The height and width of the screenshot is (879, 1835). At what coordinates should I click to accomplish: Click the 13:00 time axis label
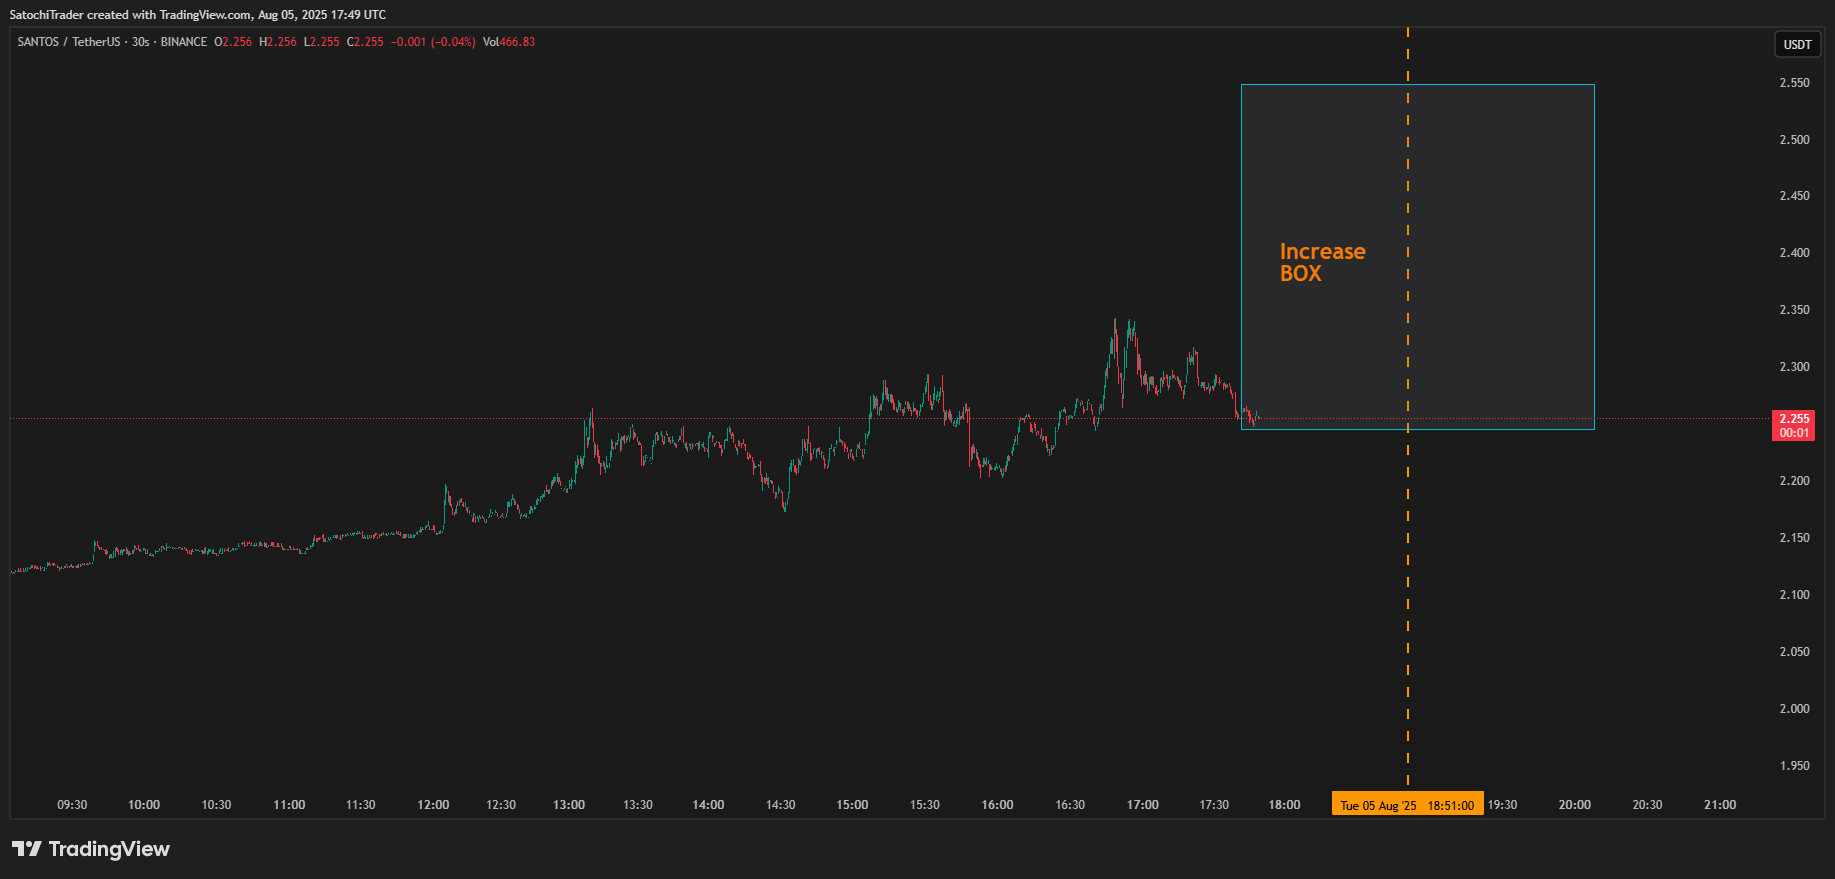[x=569, y=805]
